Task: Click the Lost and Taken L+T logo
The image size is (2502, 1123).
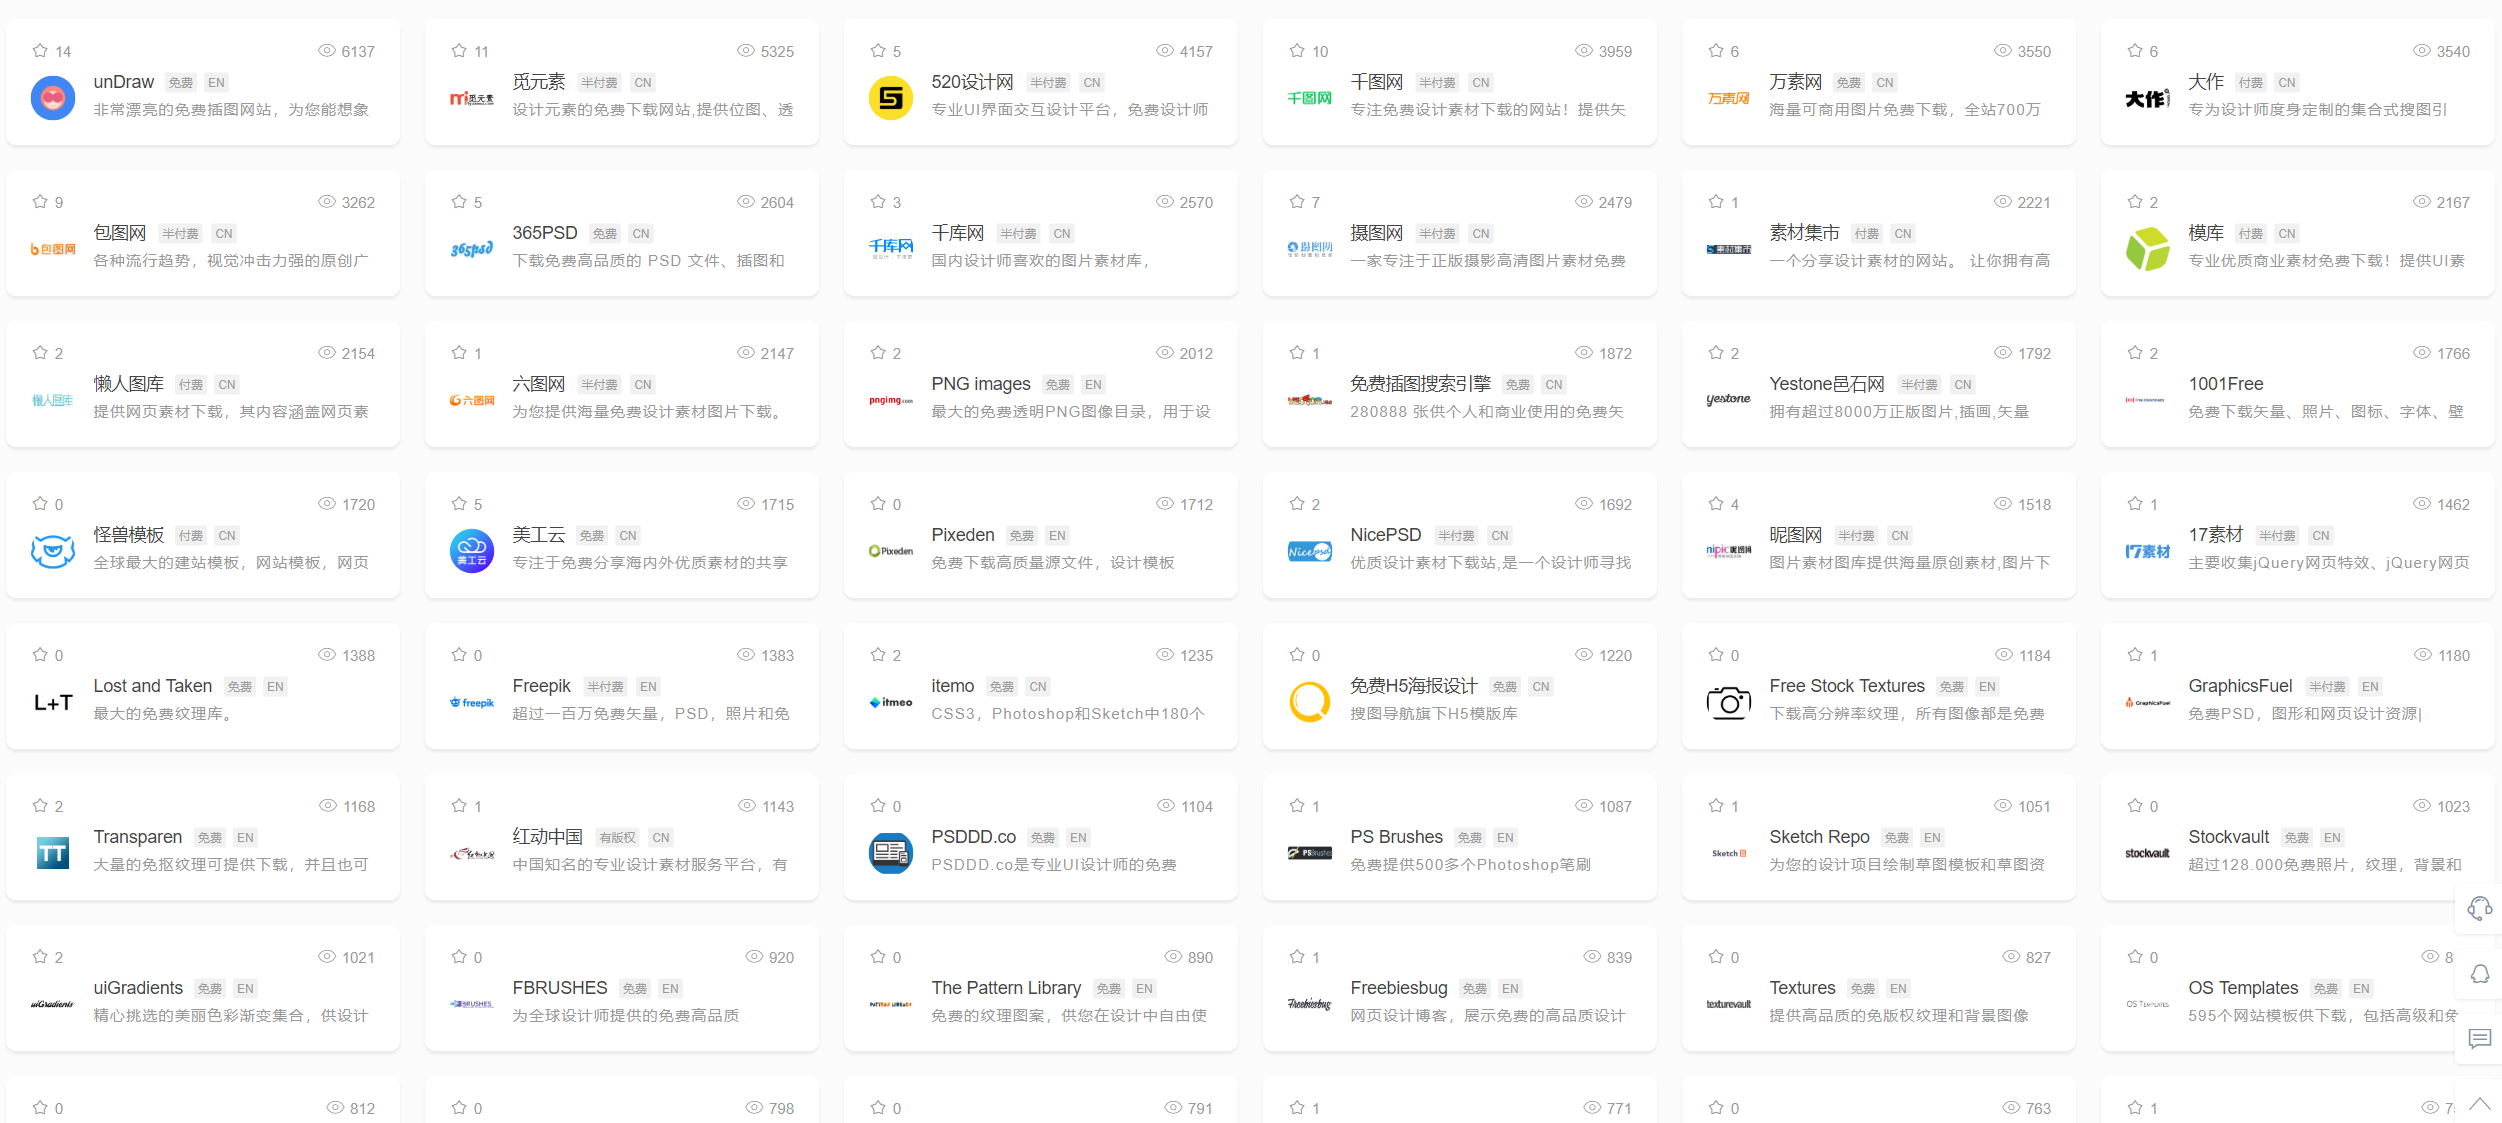Action: click(53, 702)
